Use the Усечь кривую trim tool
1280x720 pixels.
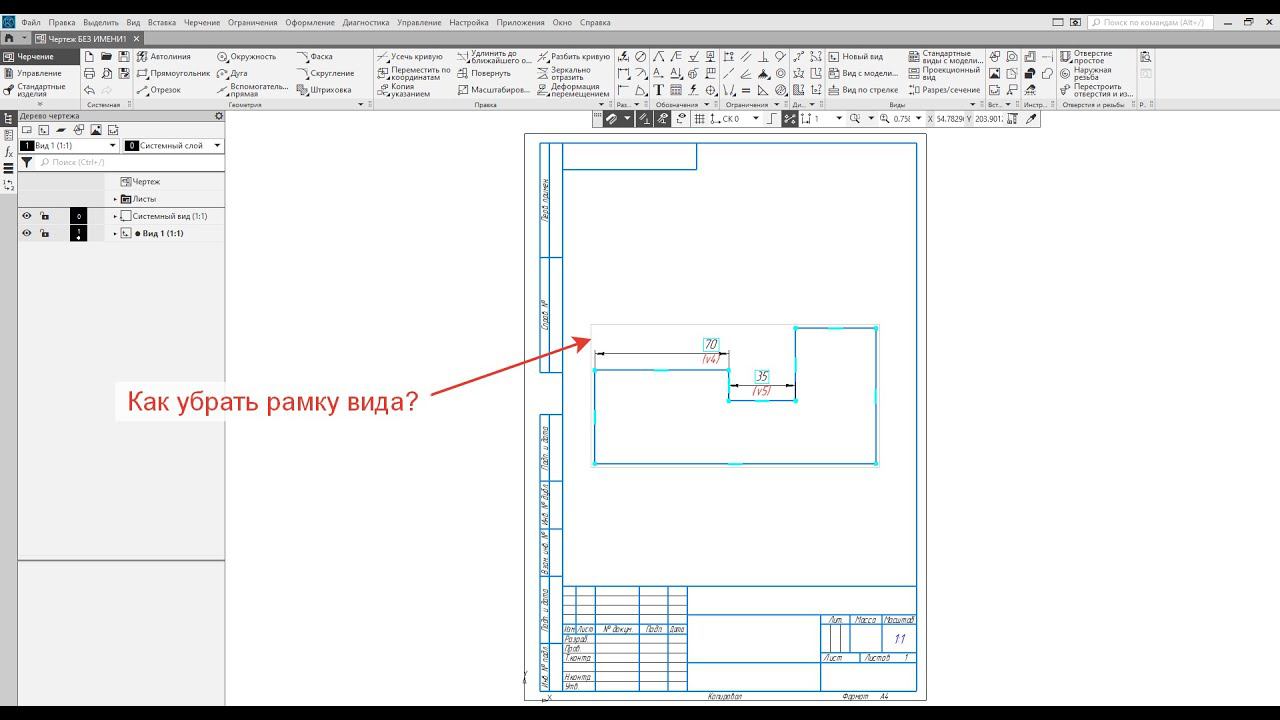tap(409, 57)
